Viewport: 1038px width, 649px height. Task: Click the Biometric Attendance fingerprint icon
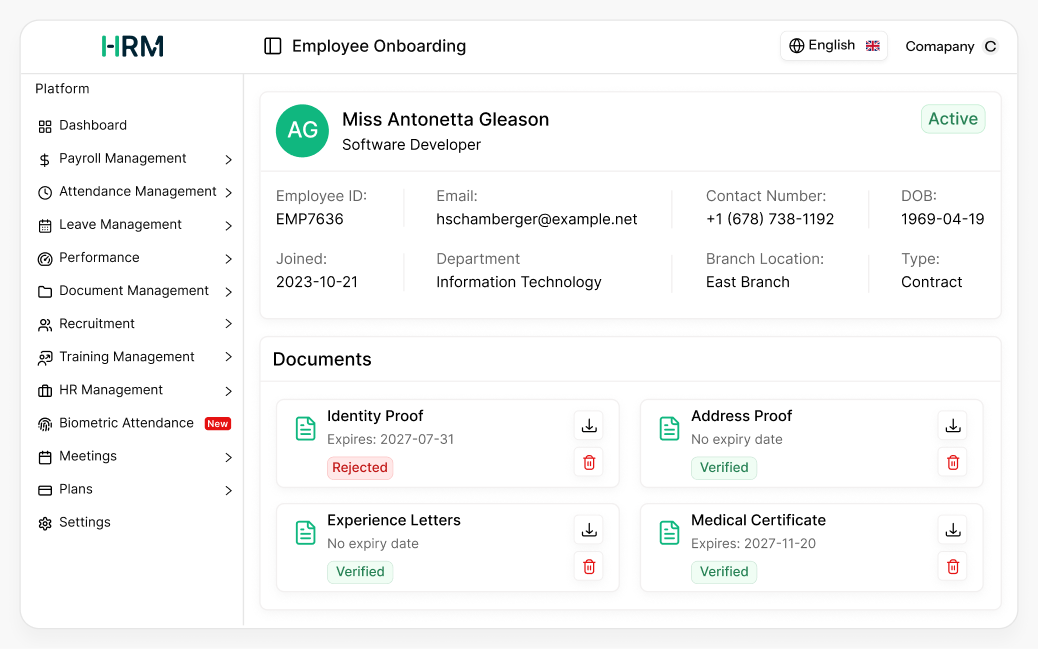point(43,423)
